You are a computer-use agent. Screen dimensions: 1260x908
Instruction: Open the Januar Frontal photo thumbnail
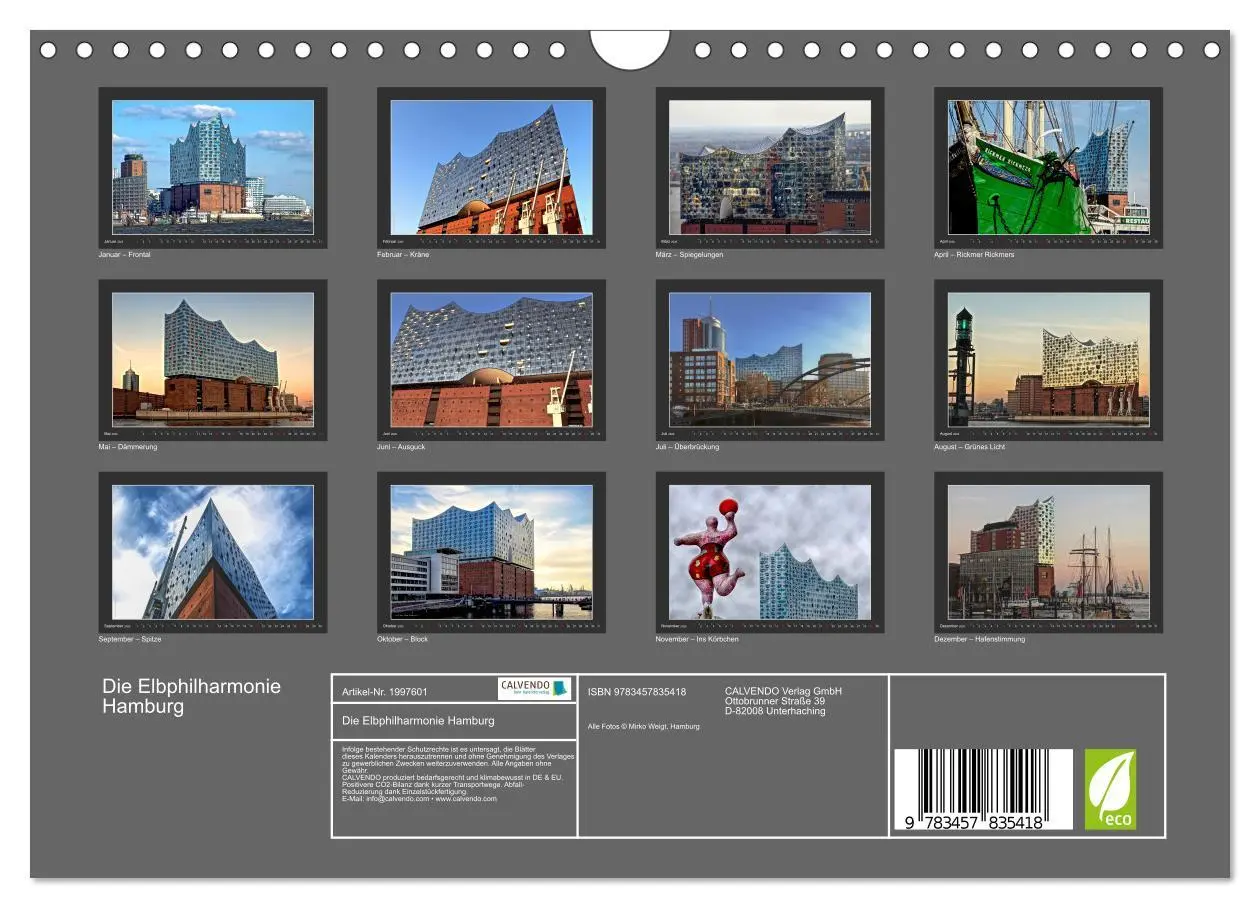click(x=213, y=168)
